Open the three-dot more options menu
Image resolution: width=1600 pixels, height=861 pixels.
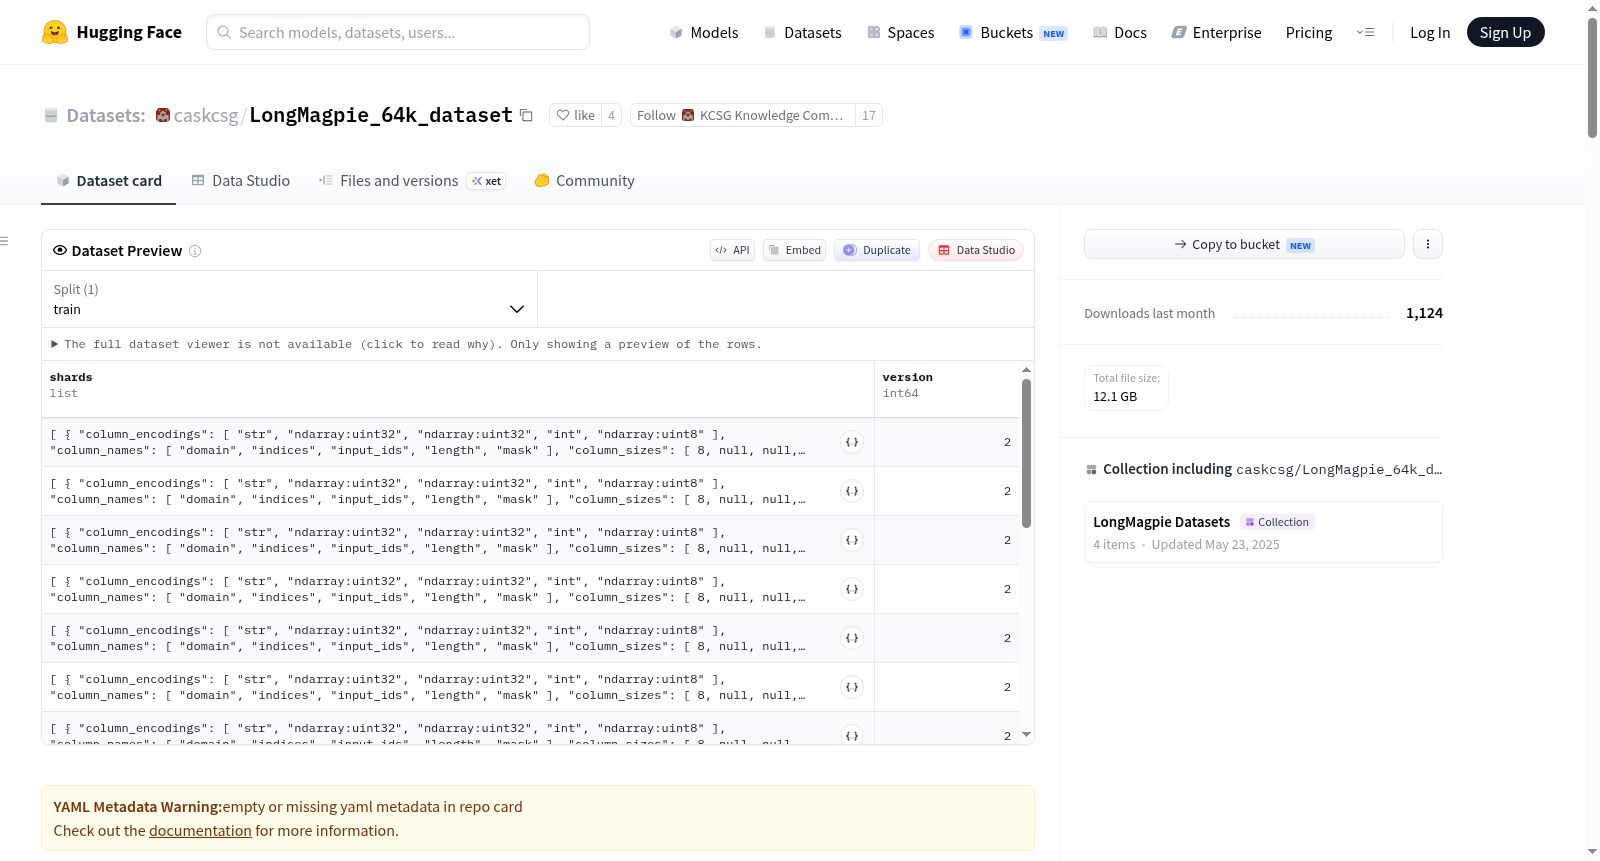tap(1428, 244)
